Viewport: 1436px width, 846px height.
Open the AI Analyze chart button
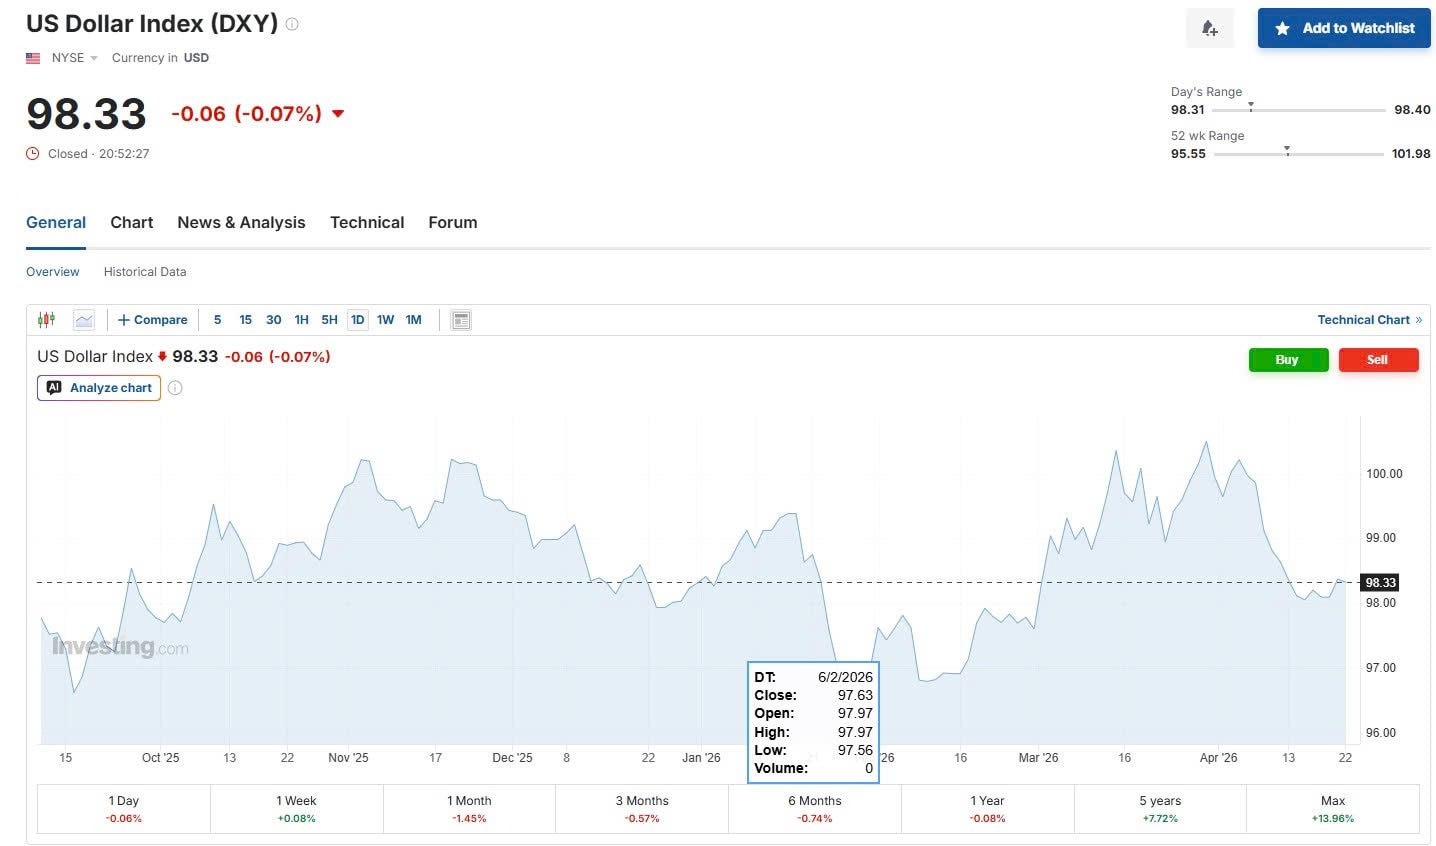point(99,388)
